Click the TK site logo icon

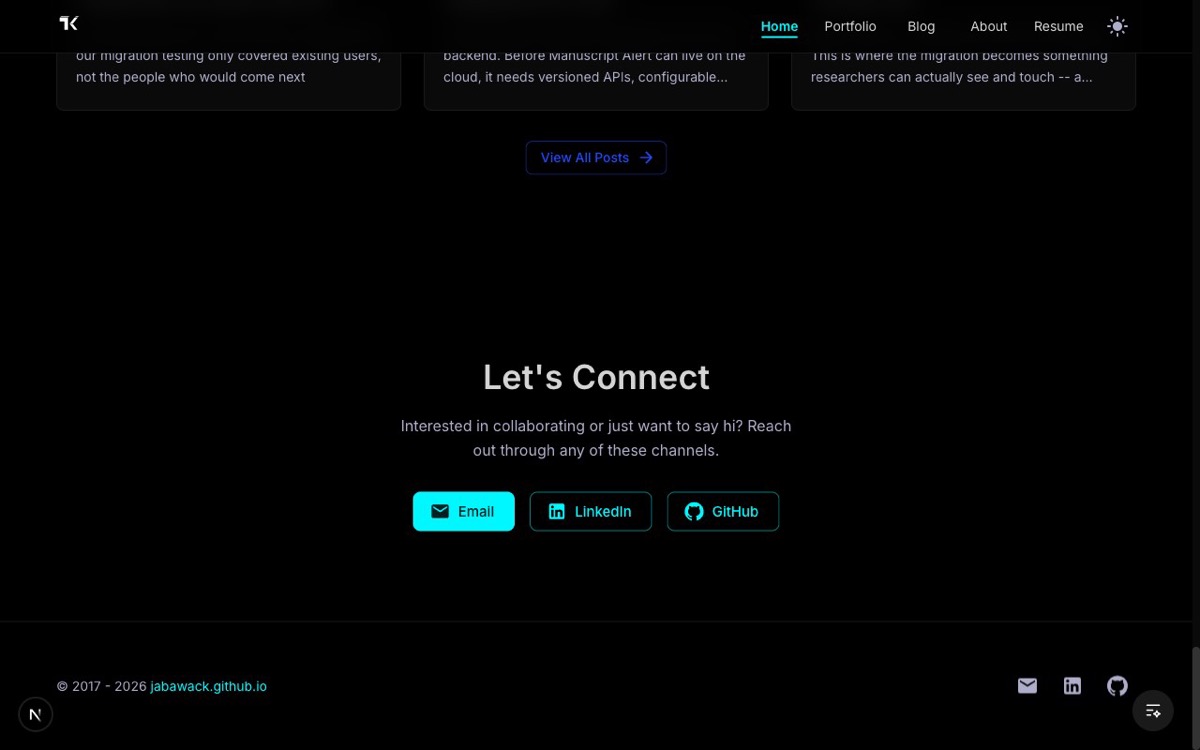click(x=69, y=23)
